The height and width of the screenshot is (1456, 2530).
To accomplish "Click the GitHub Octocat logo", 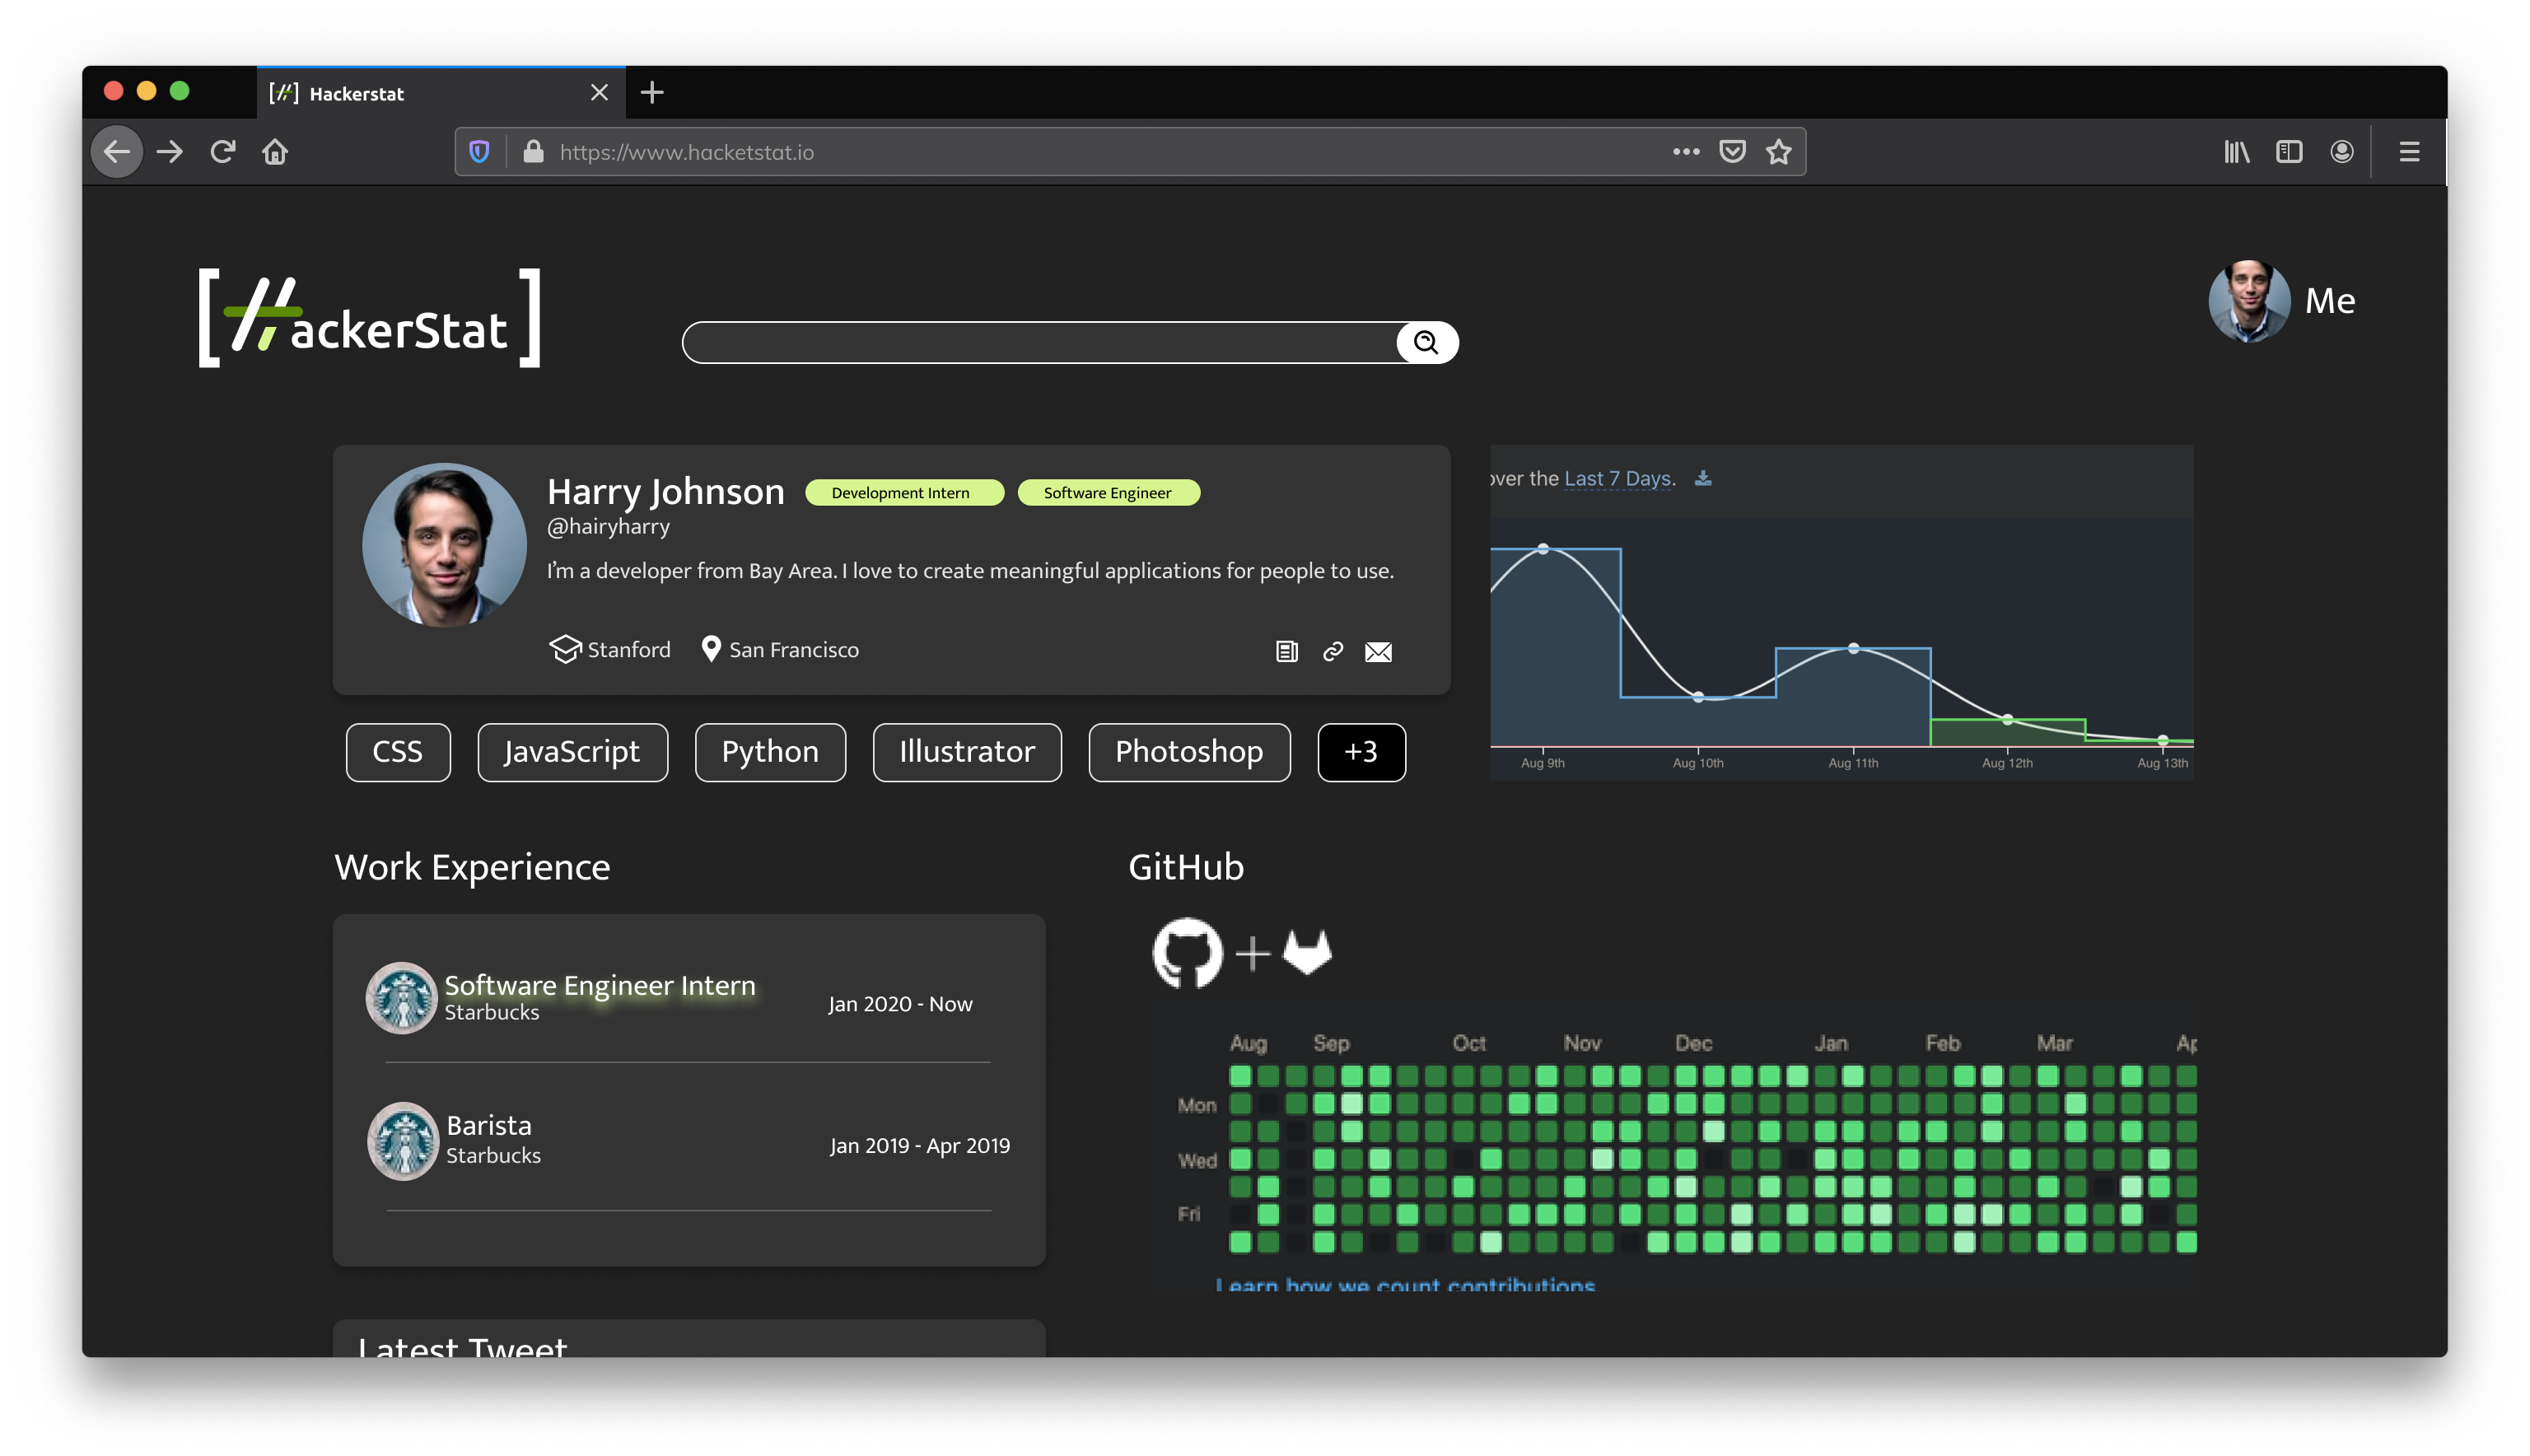I will [x=1187, y=953].
